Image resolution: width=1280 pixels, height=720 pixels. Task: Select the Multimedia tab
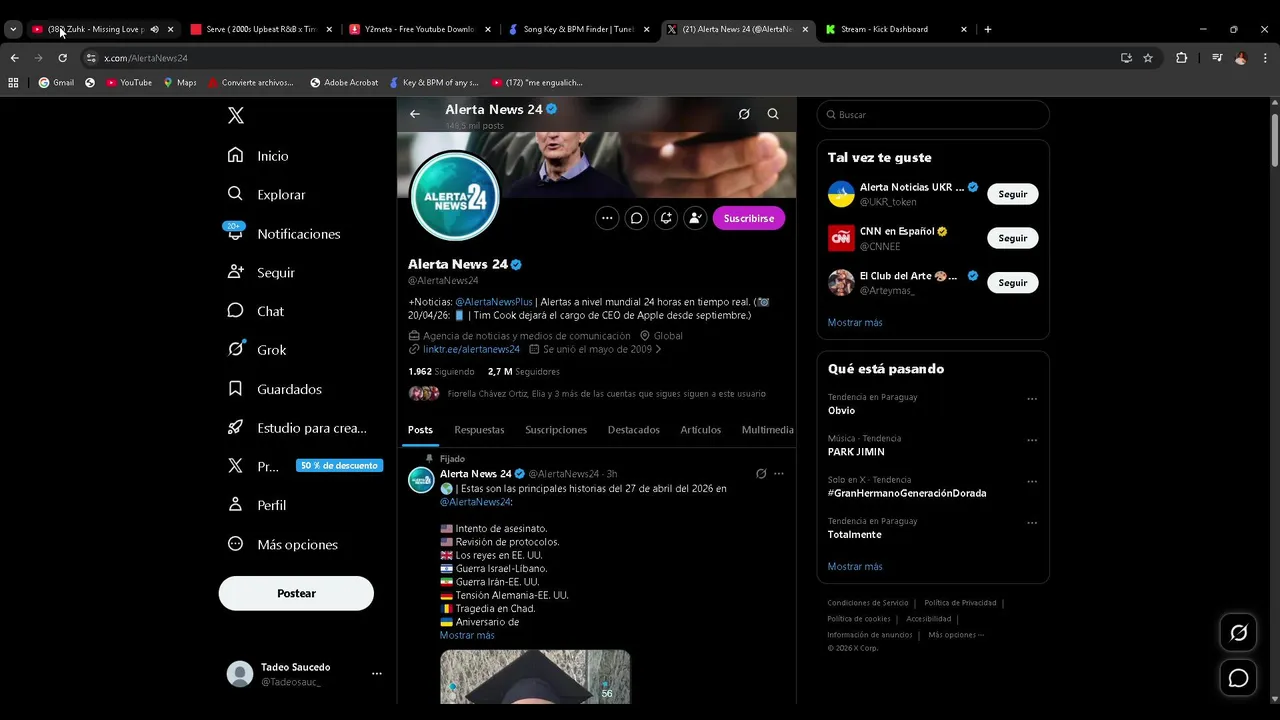pos(767,430)
